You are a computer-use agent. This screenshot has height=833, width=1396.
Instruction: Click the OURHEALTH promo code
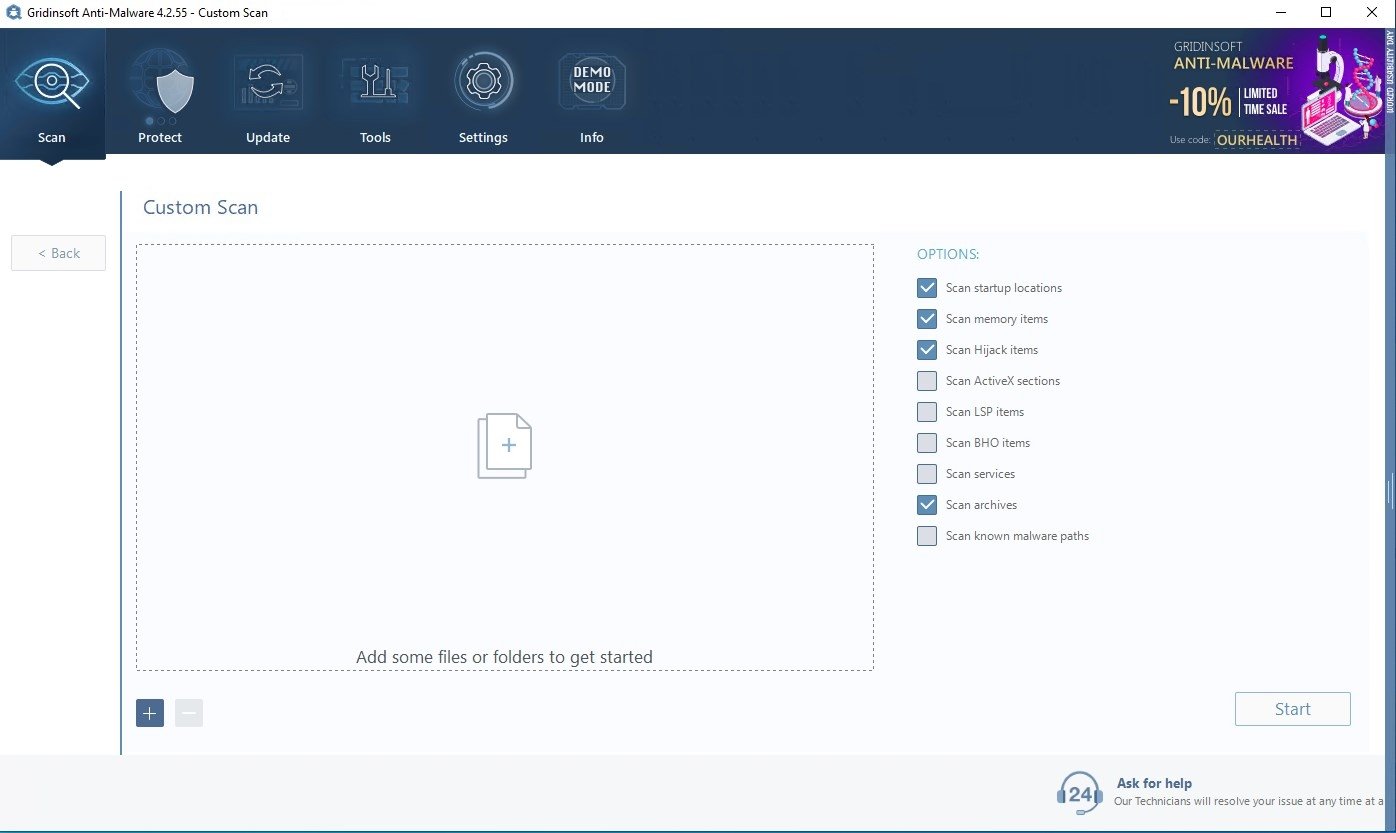(1257, 140)
